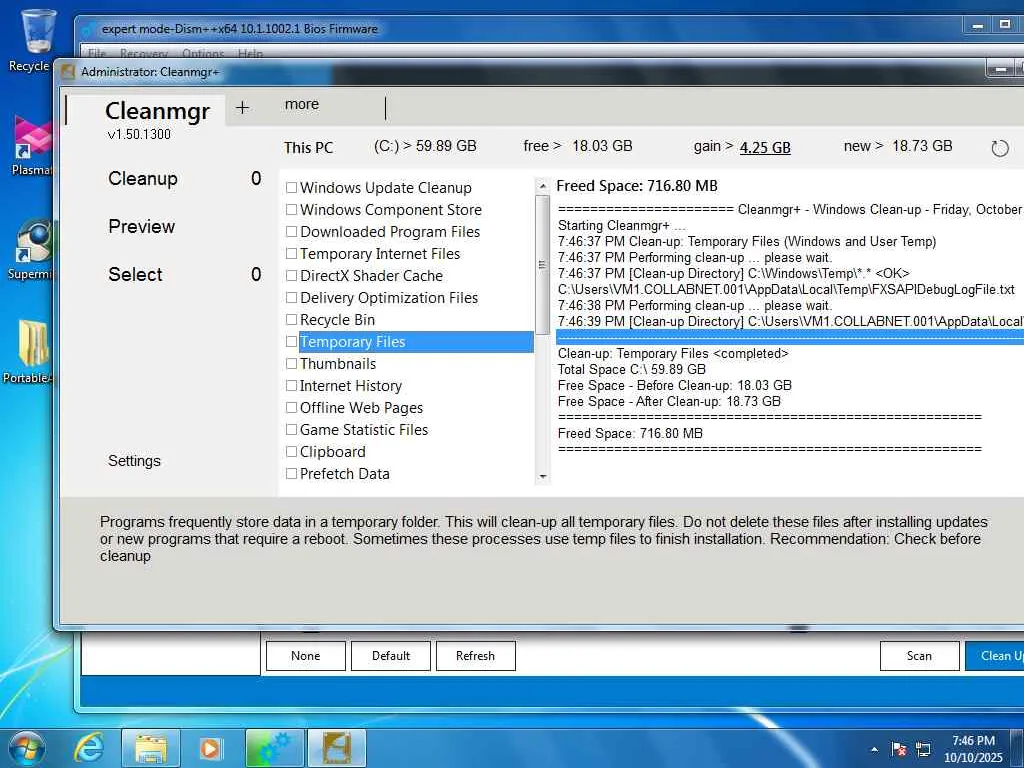
Task: Click the 'Starting Cleanmgr+ ...' log line
Action: 622,225
